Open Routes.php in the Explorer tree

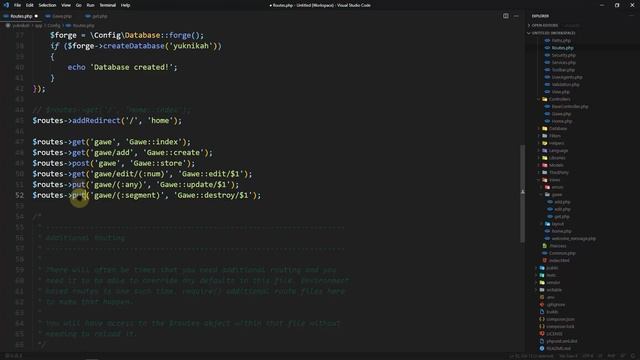click(x=562, y=48)
